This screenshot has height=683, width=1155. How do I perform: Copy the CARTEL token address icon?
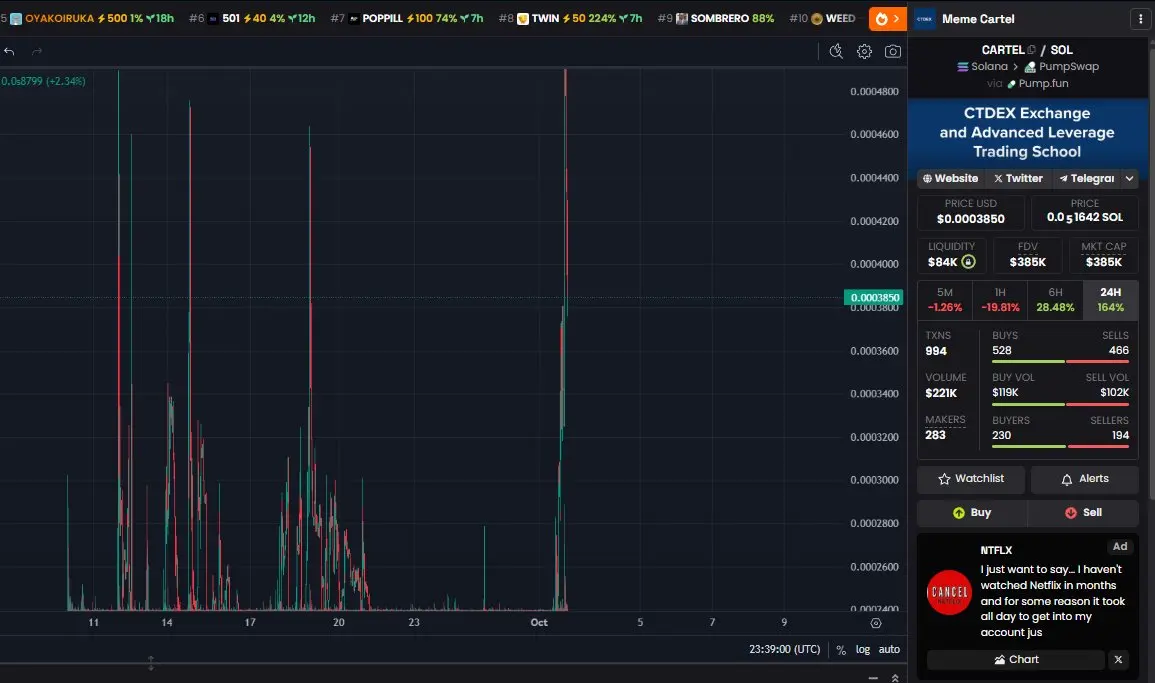pos(1031,49)
